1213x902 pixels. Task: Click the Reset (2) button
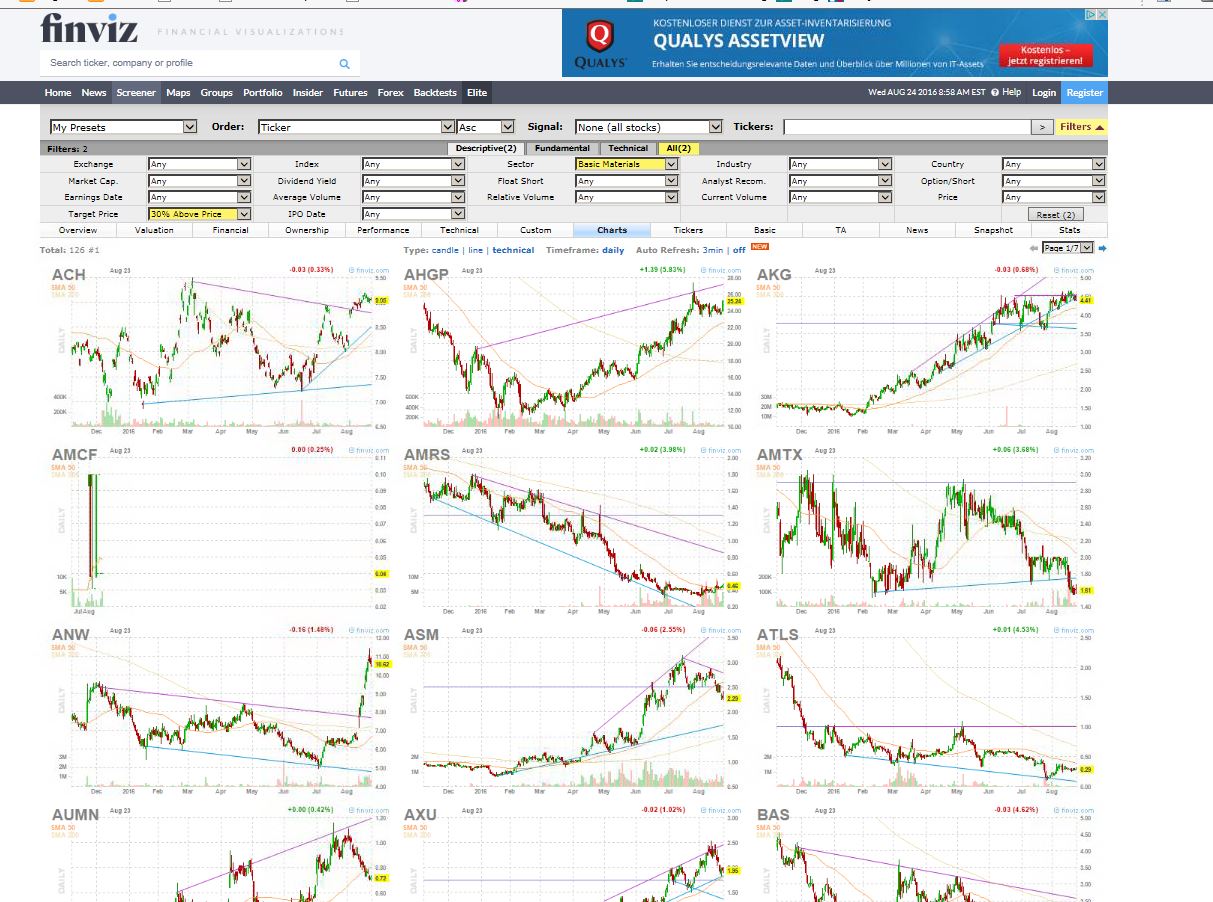[1055, 215]
